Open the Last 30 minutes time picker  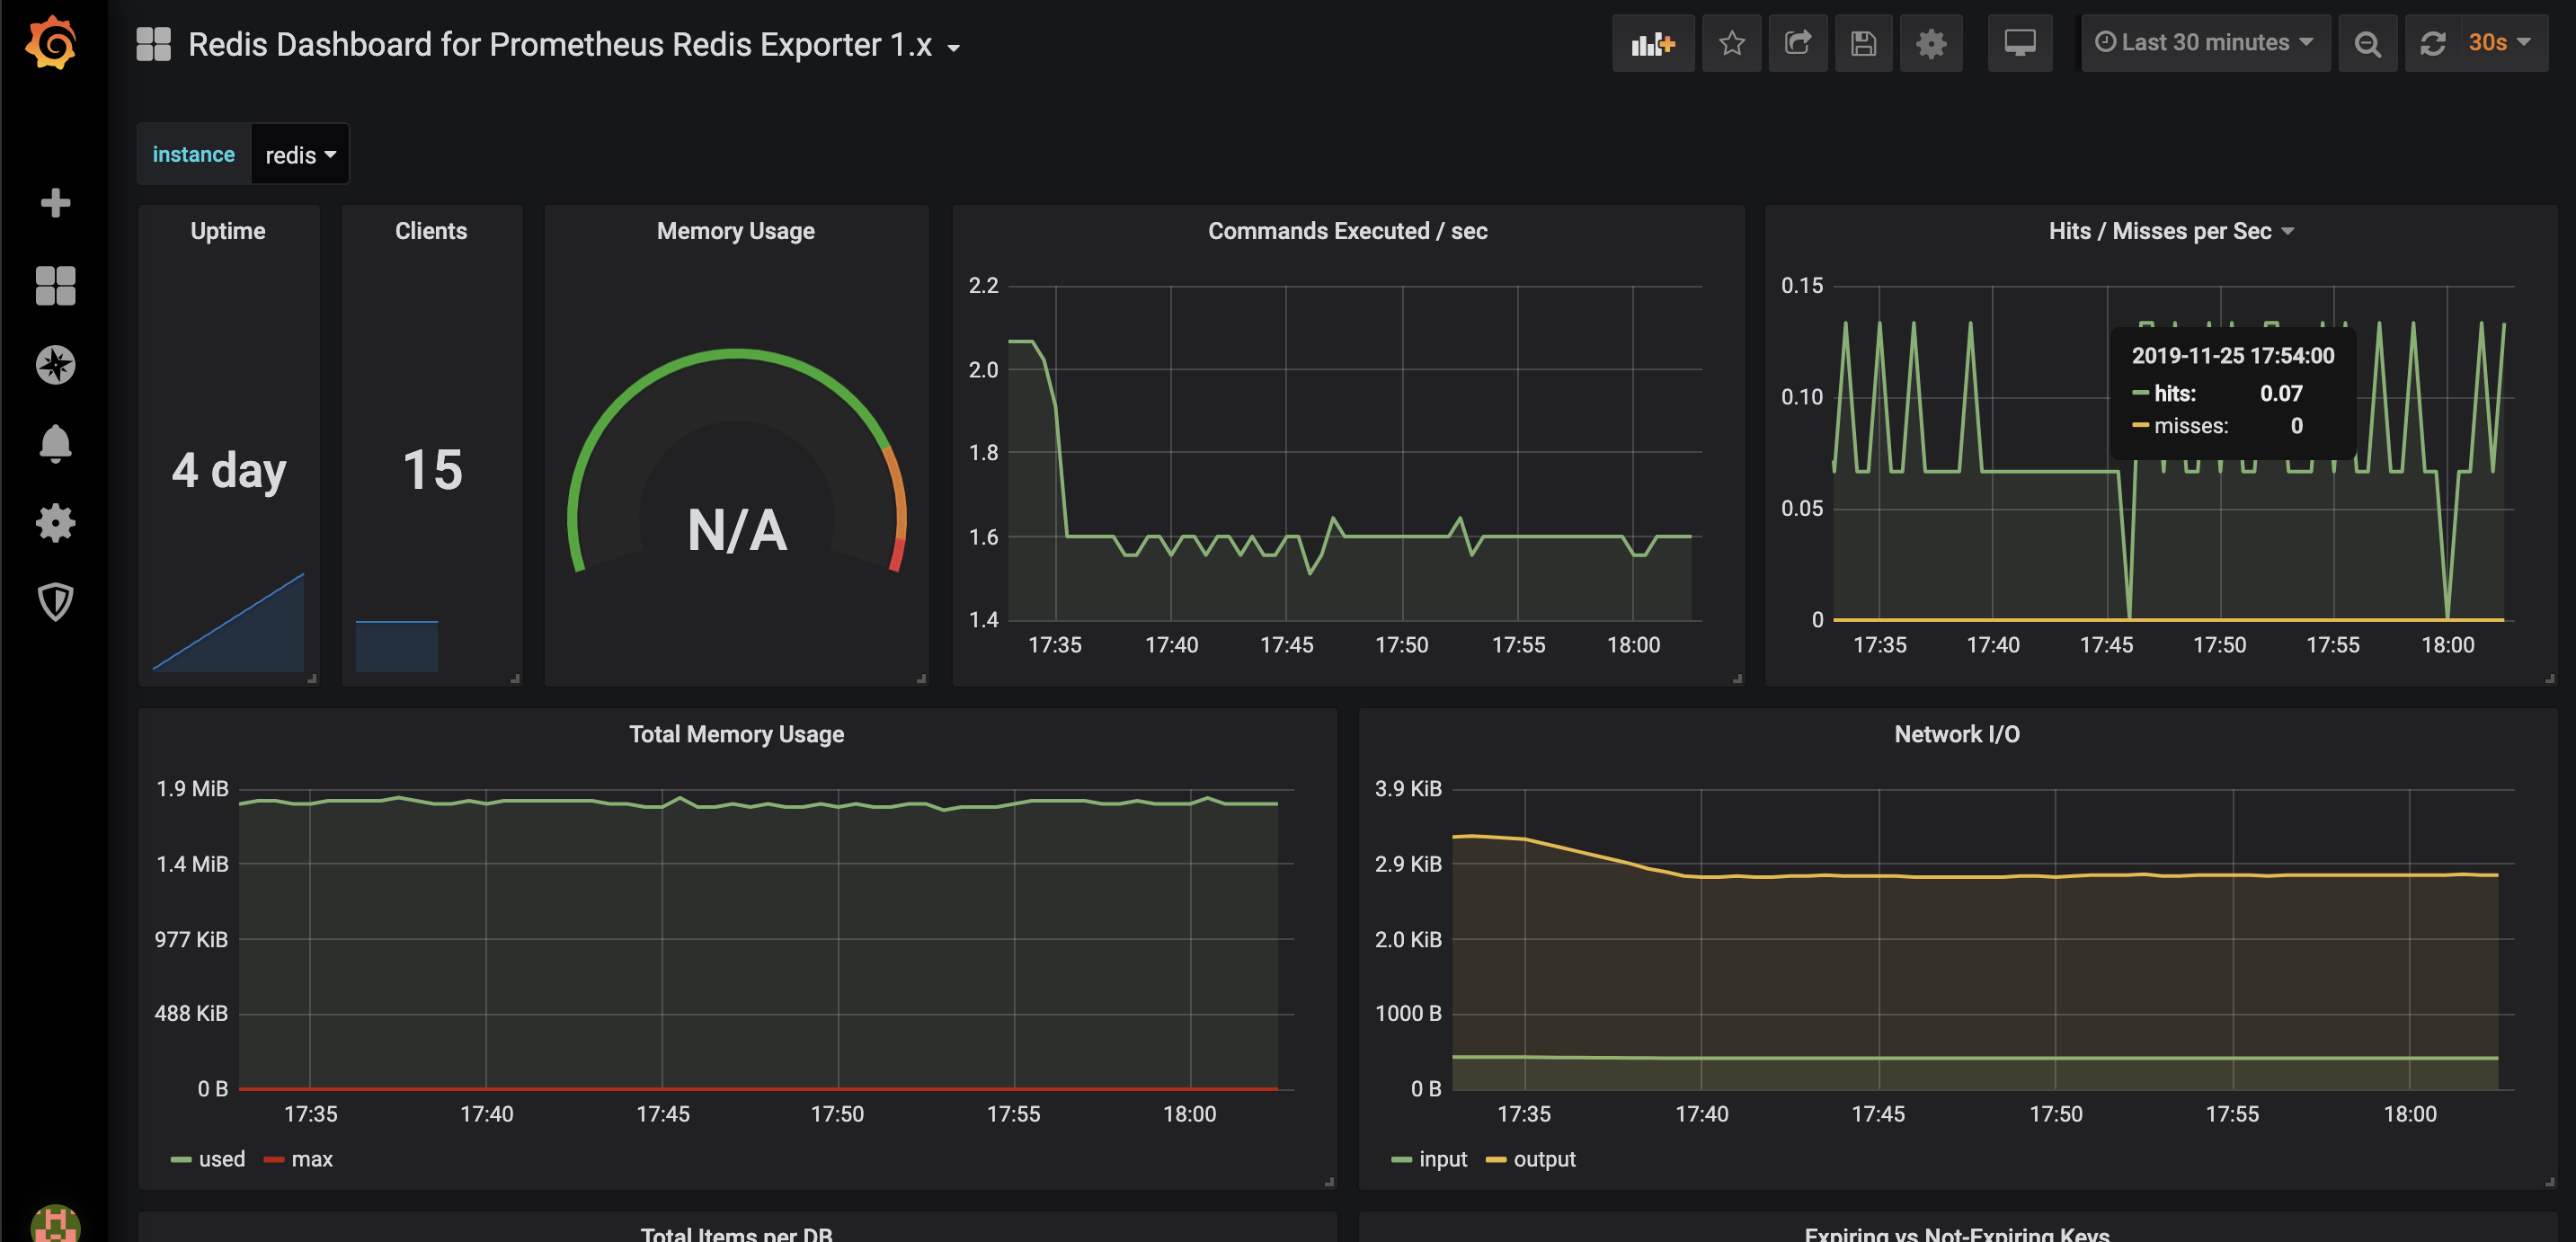click(x=2205, y=43)
